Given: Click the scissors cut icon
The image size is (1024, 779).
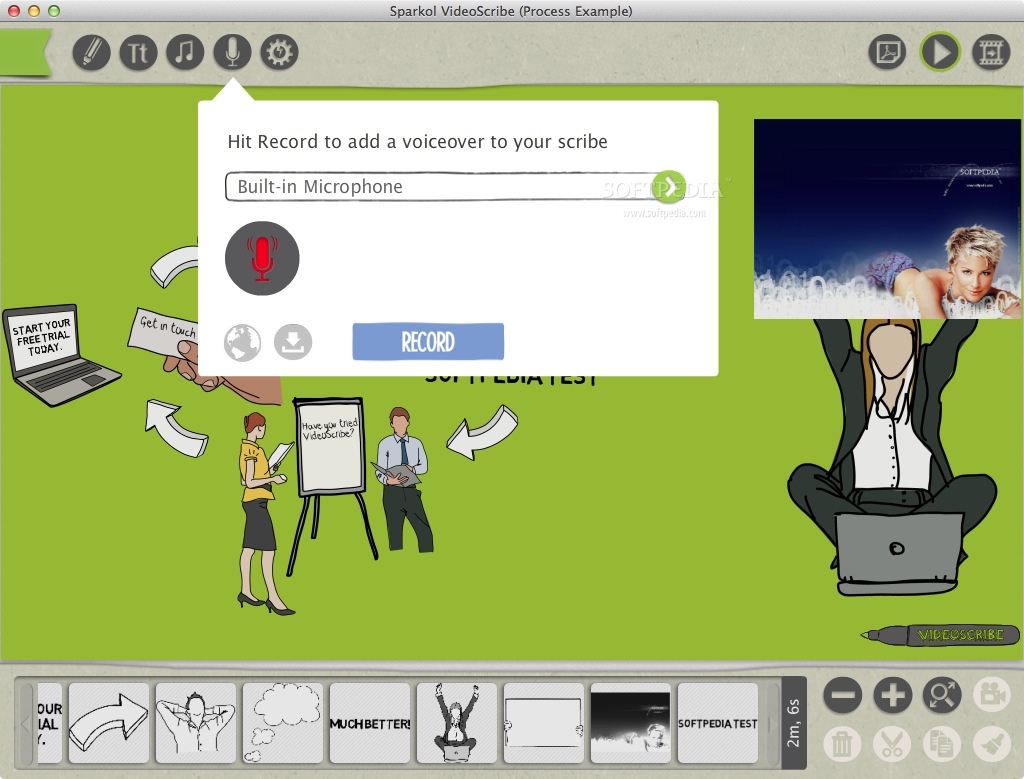Looking at the screenshot, I should pyautogui.click(x=891, y=744).
